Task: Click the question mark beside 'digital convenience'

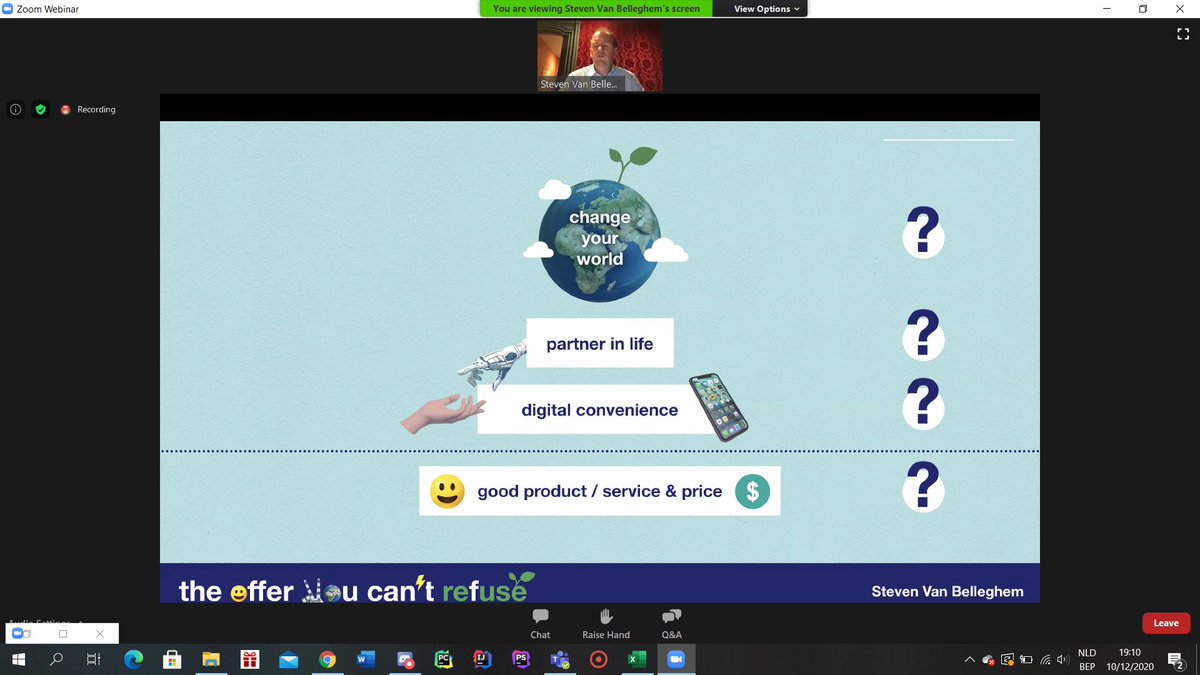Action: point(923,404)
